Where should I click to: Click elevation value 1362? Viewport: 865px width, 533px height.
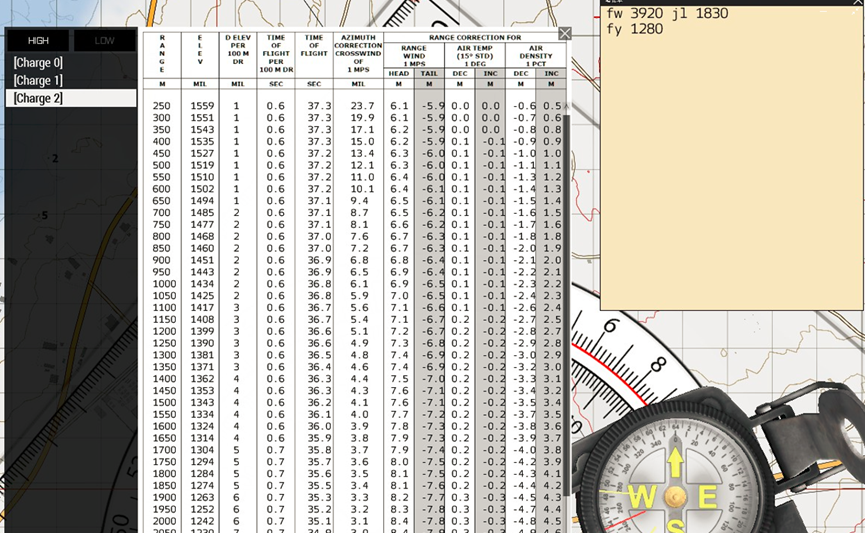(x=202, y=379)
